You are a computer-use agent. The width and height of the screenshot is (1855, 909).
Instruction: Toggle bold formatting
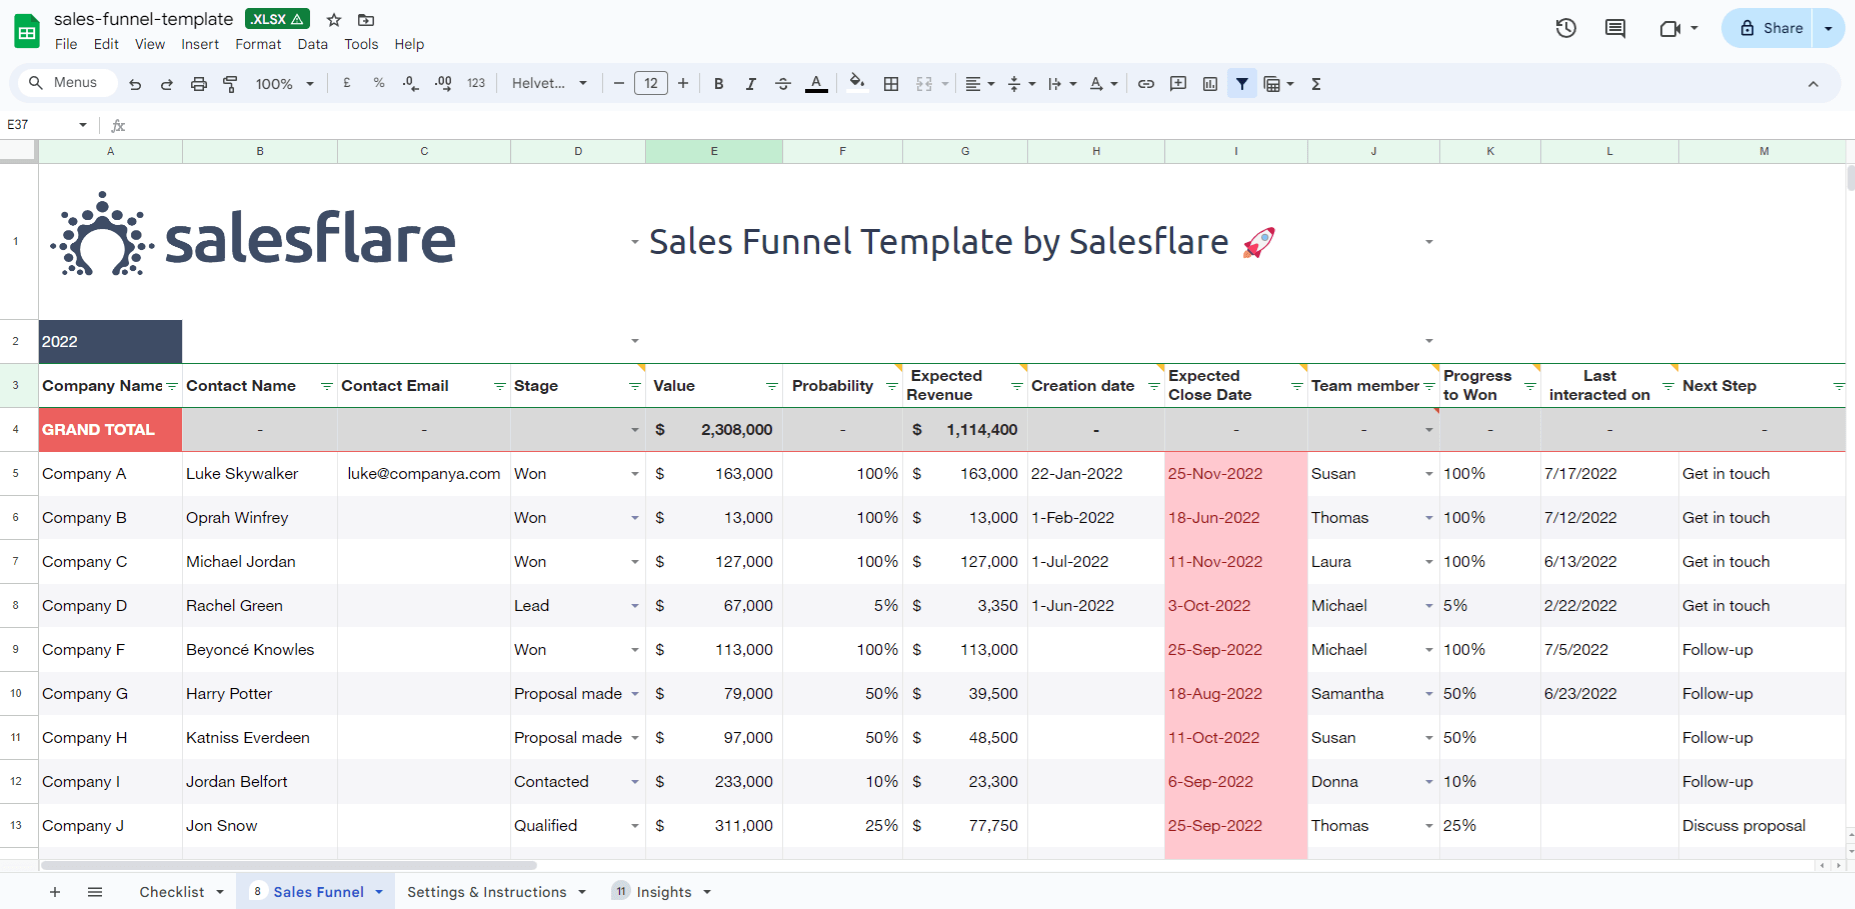(718, 84)
